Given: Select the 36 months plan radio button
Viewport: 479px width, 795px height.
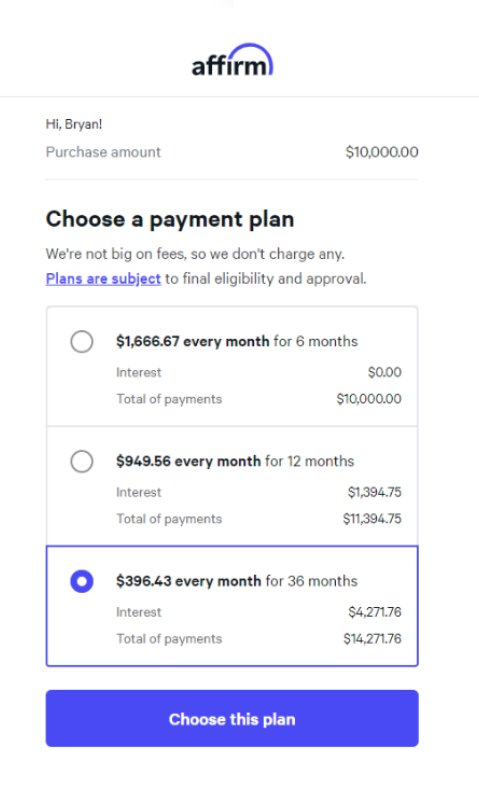Looking at the screenshot, I should pos(82,581).
